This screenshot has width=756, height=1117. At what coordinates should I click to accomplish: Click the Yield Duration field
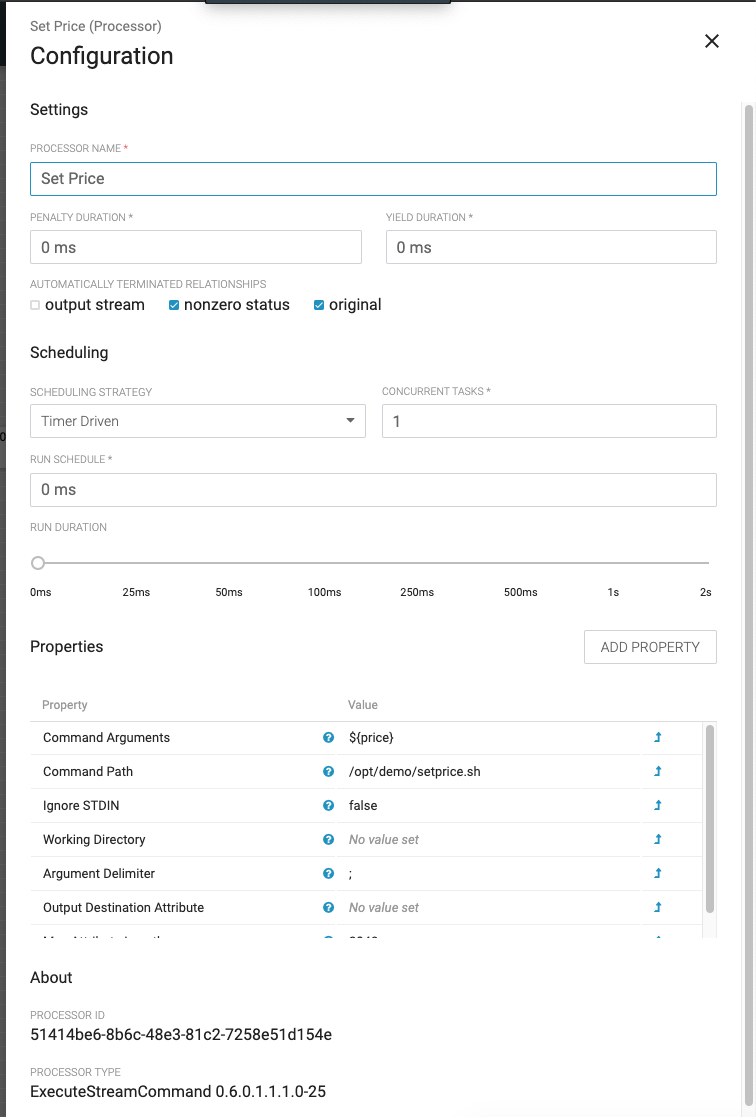[551, 247]
